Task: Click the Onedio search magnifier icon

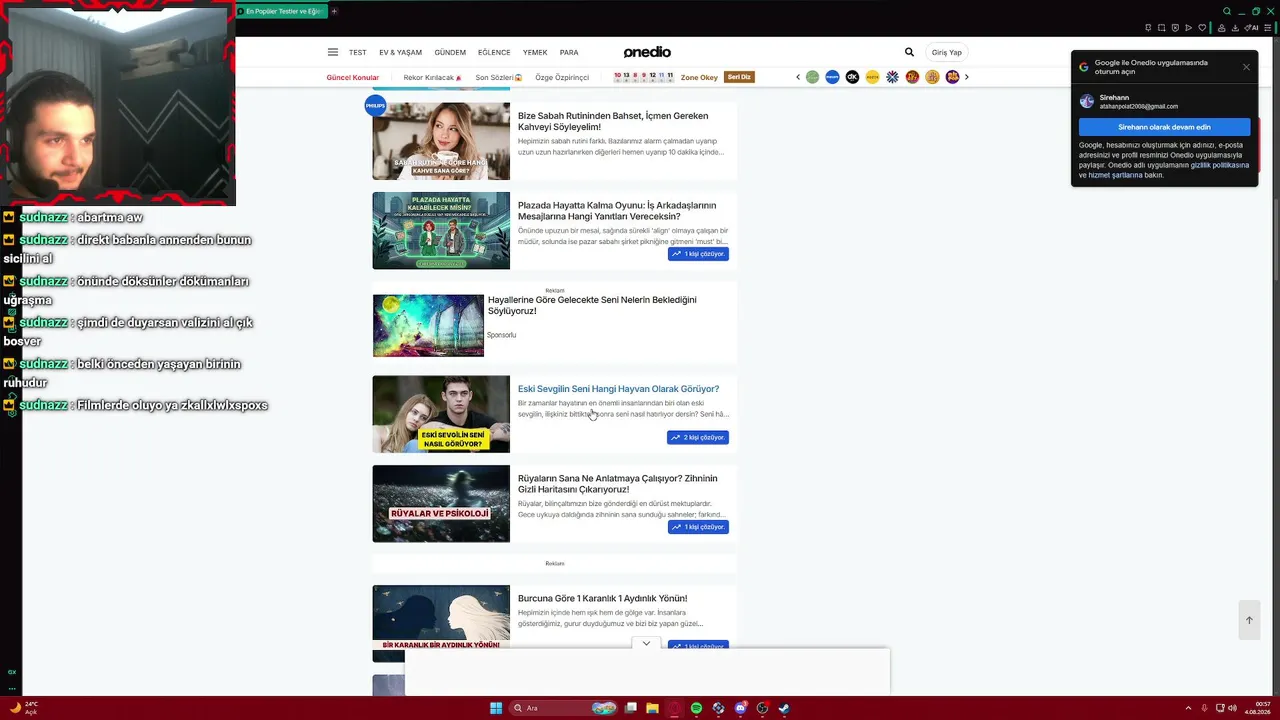Action: [909, 52]
